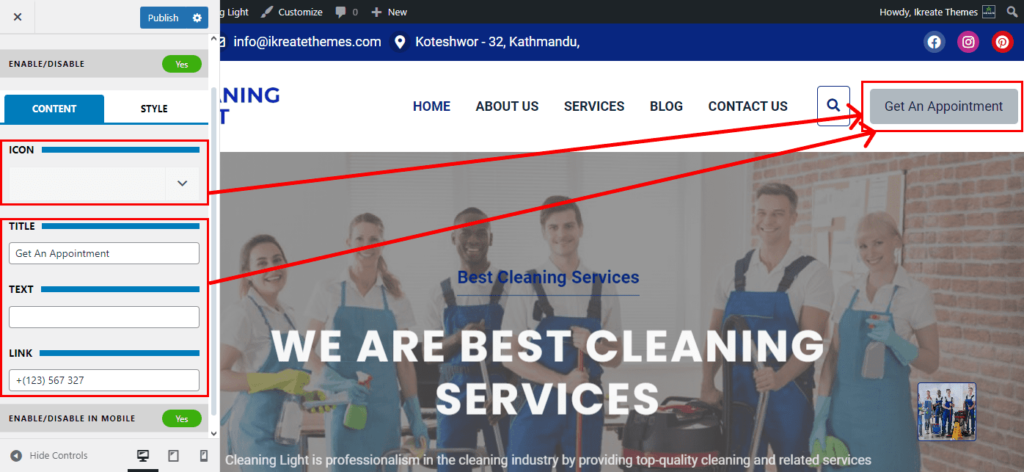Open comments bubble in admin bar

coord(346,12)
